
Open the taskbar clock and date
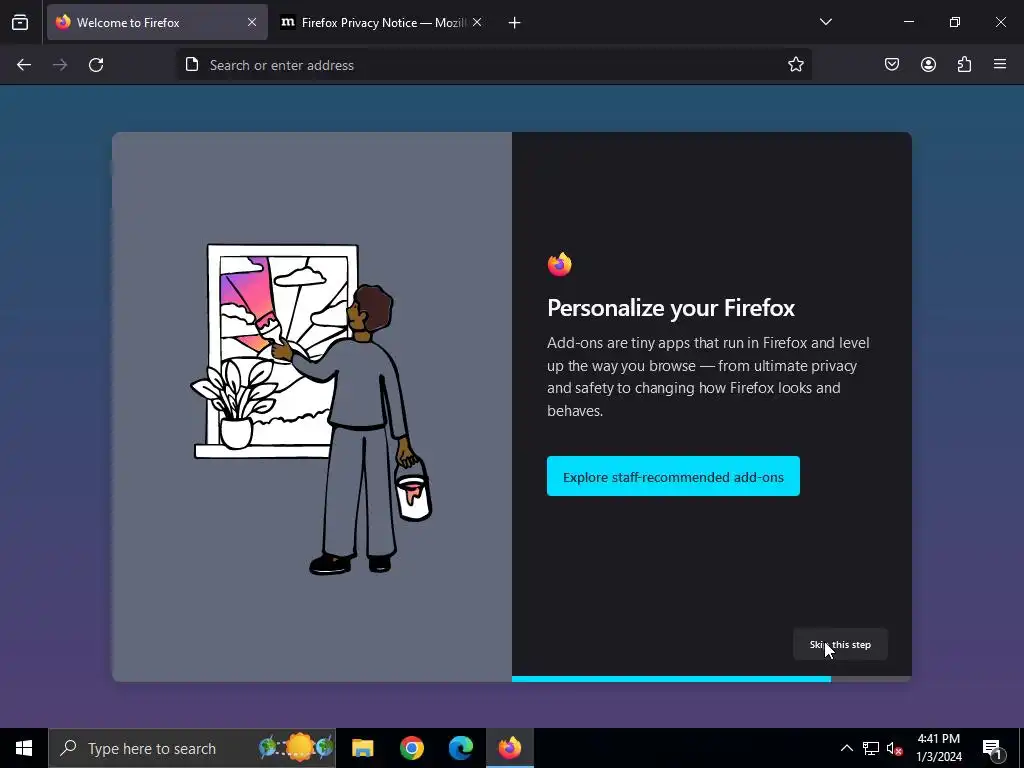pyautogui.click(x=938, y=748)
